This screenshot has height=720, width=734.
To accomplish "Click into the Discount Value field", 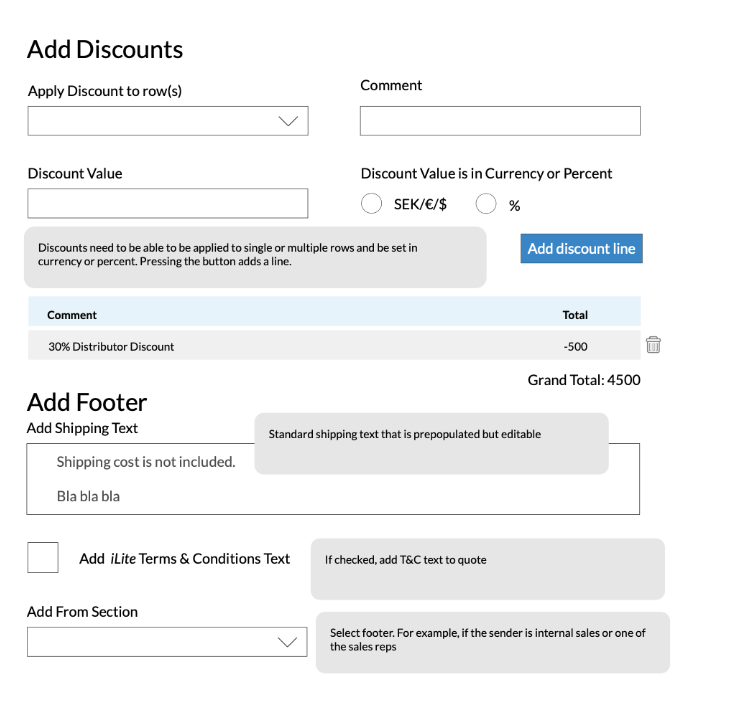I will [168, 203].
